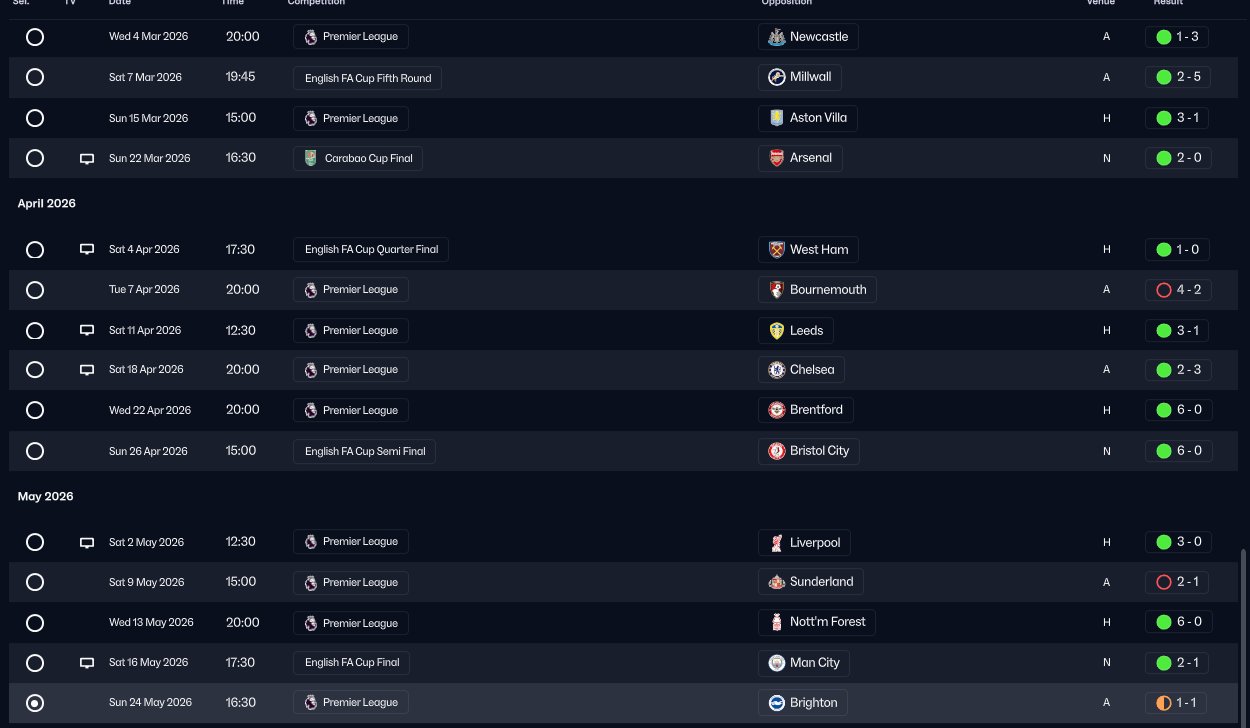Screen dimensions: 1250x728
Task: Click the Man City club crest icon
Action: tap(777, 663)
